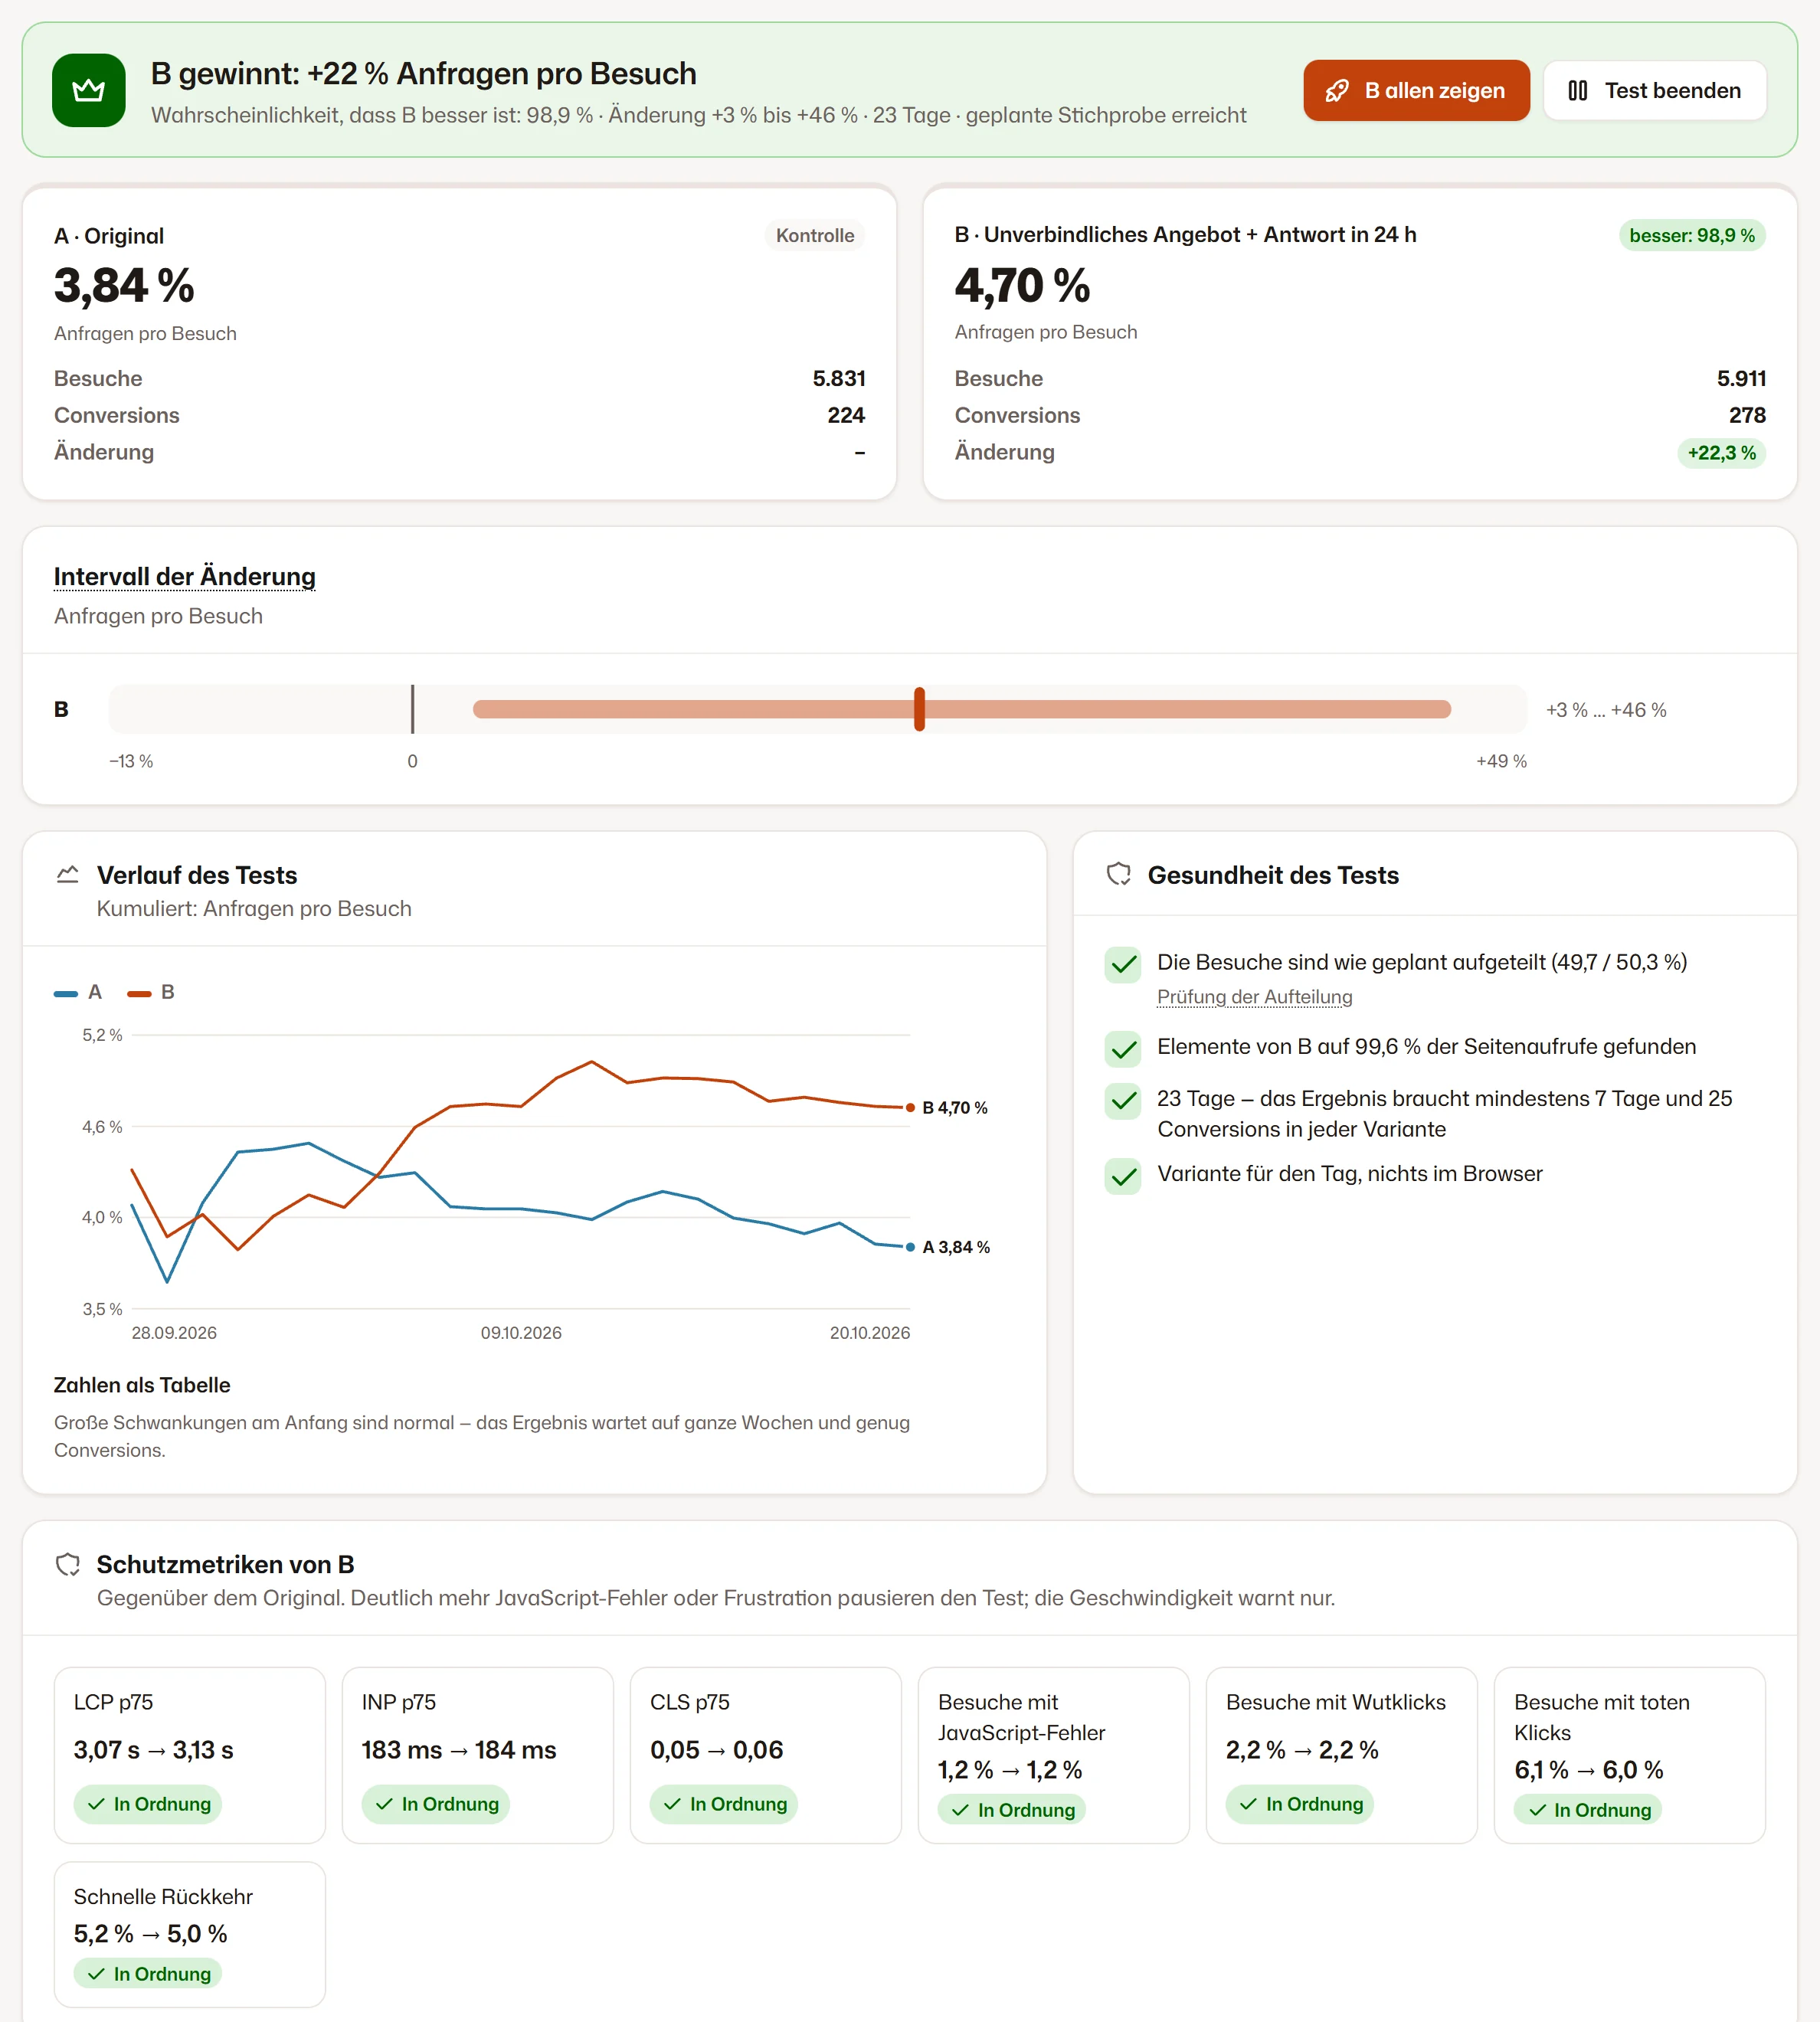Open the Prüfung der Aufteilung link

[x=1254, y=997]
